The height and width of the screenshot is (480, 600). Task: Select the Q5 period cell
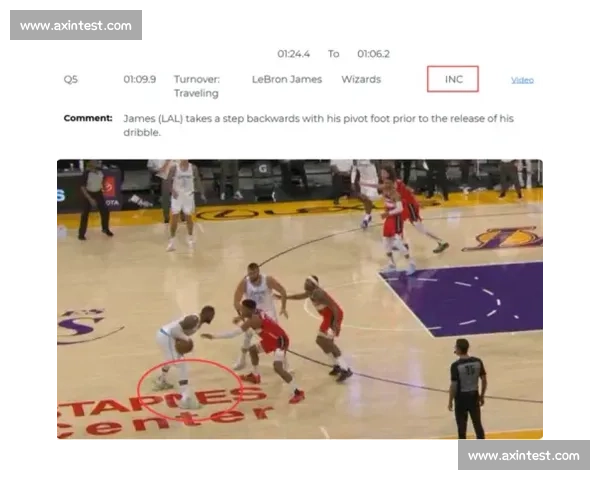[x=70, y=79]
